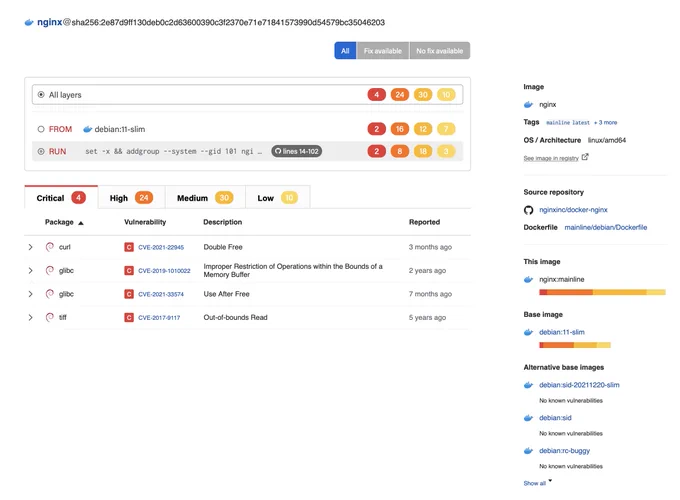Click the critical C badge for CVE-2019-1010022
Screen dimensions: 680x500
tap(129, 271)
